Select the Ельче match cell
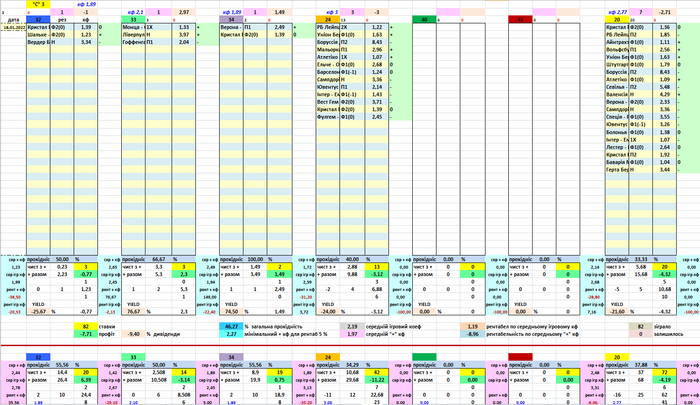The height and width of the screenshot is (405, 700). coord(328,65)
